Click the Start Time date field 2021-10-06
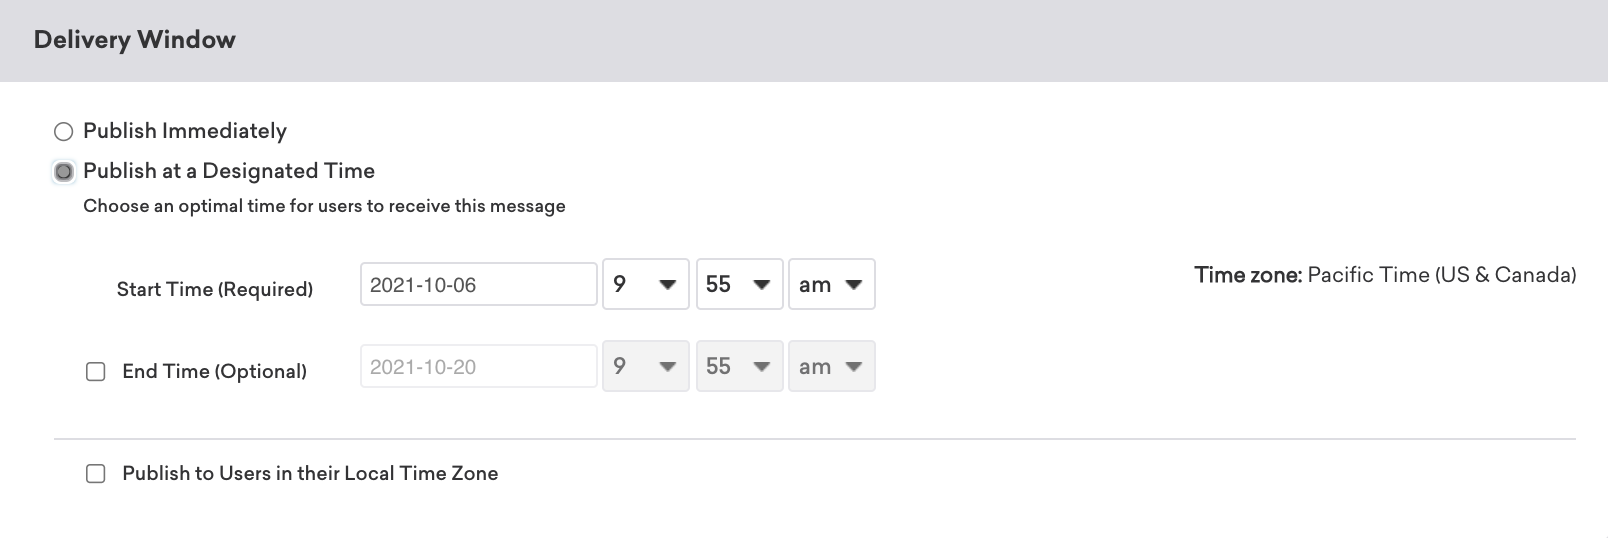The width and height of the screenshot is (1608, 538). coord(478,285)
